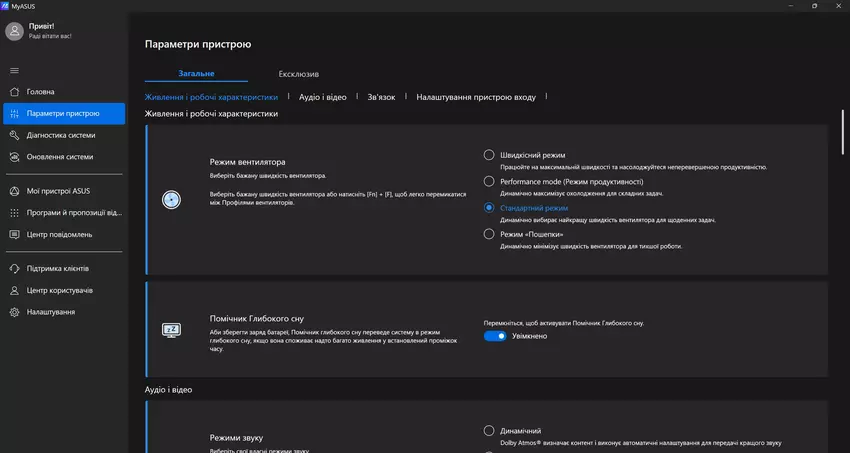Open the Налаштування gear icon
This screenshot has width=850, height=453.
14,312
